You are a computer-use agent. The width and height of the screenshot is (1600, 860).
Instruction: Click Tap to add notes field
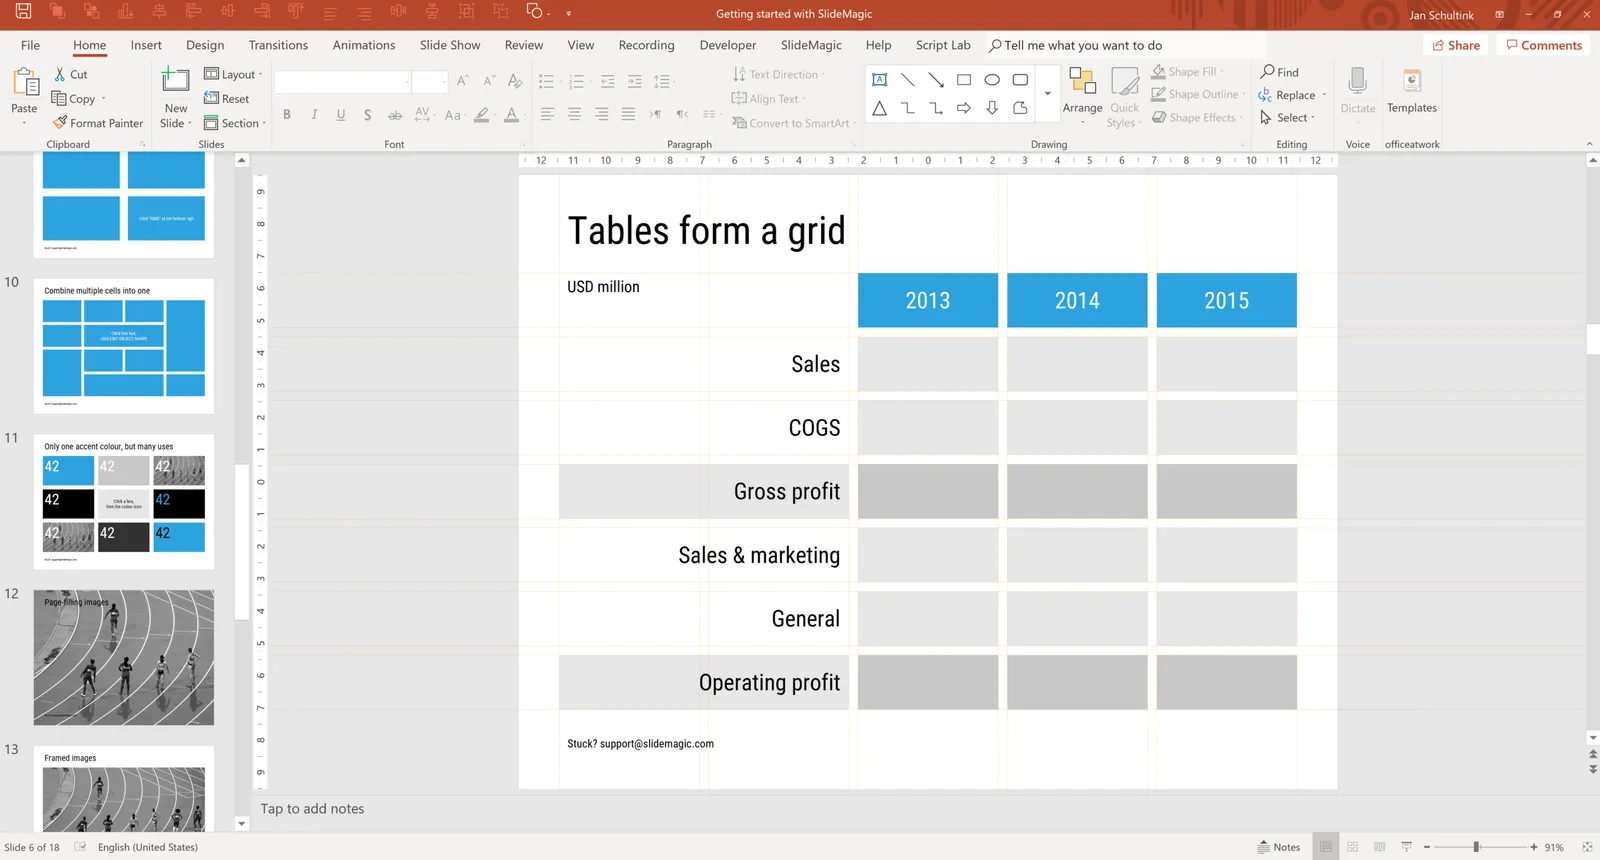pos(312,809)
